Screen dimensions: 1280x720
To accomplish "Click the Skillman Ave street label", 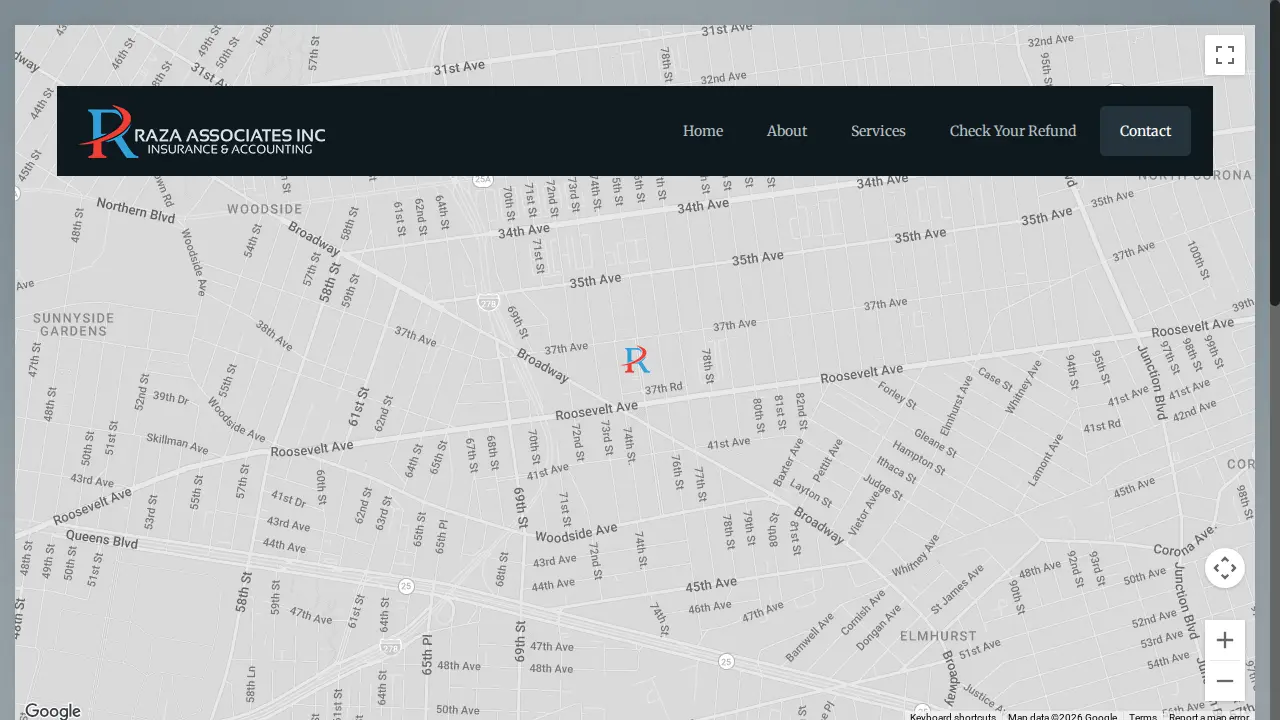I will 176,441.
